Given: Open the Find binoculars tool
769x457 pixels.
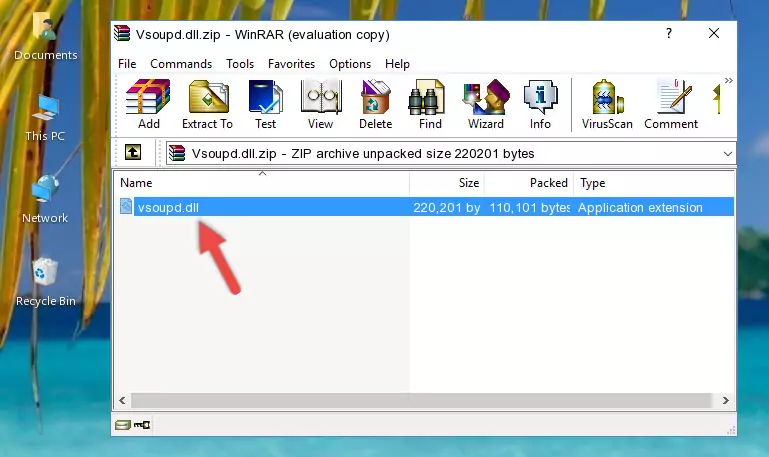Looking at the screenshot, I should [430, 104].
